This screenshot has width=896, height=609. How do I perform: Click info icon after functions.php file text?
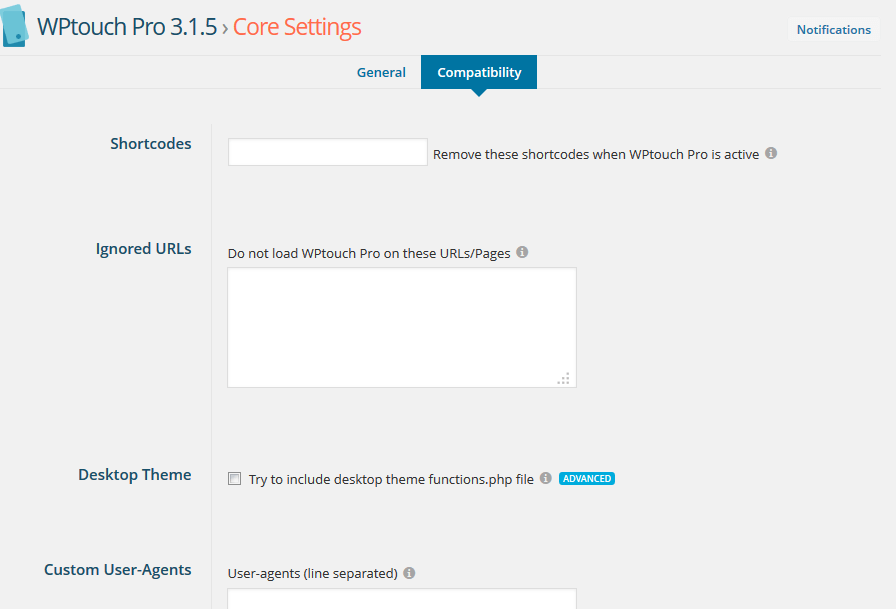click(546, 478)
